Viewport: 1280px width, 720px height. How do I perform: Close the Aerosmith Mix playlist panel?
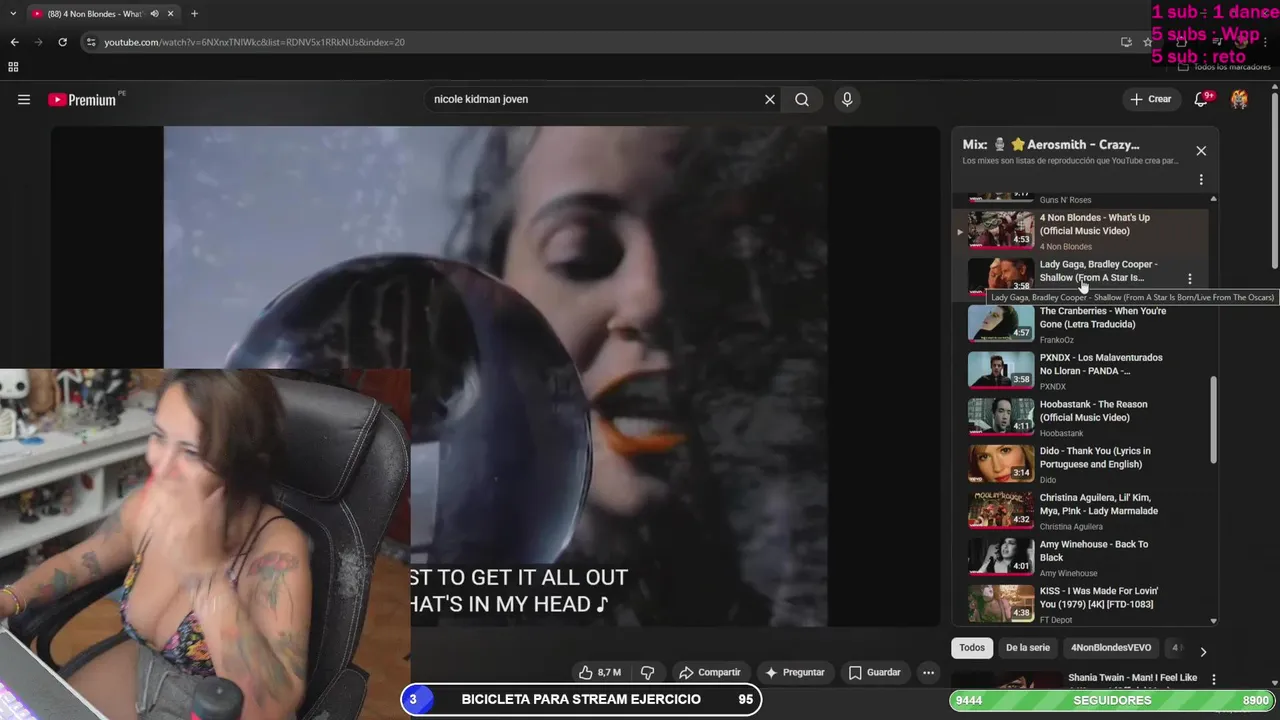[x=1201, y=151]
